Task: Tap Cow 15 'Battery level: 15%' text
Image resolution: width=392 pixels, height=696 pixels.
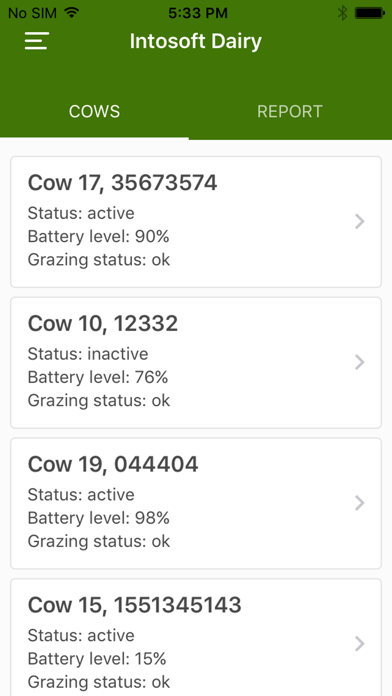Action: [x=97, y=659]
